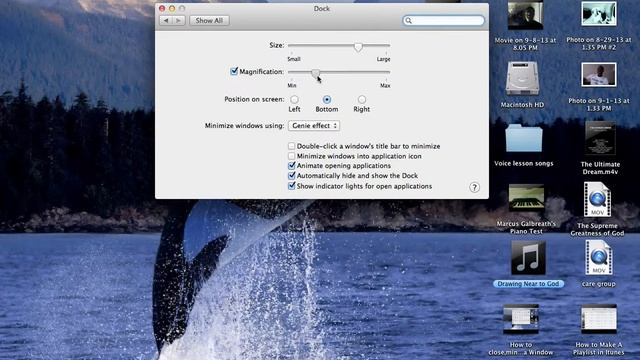This screenshot has width=640, height=360.
Task: Open the Macintosh HD drive icon
Action: point(522,79)
